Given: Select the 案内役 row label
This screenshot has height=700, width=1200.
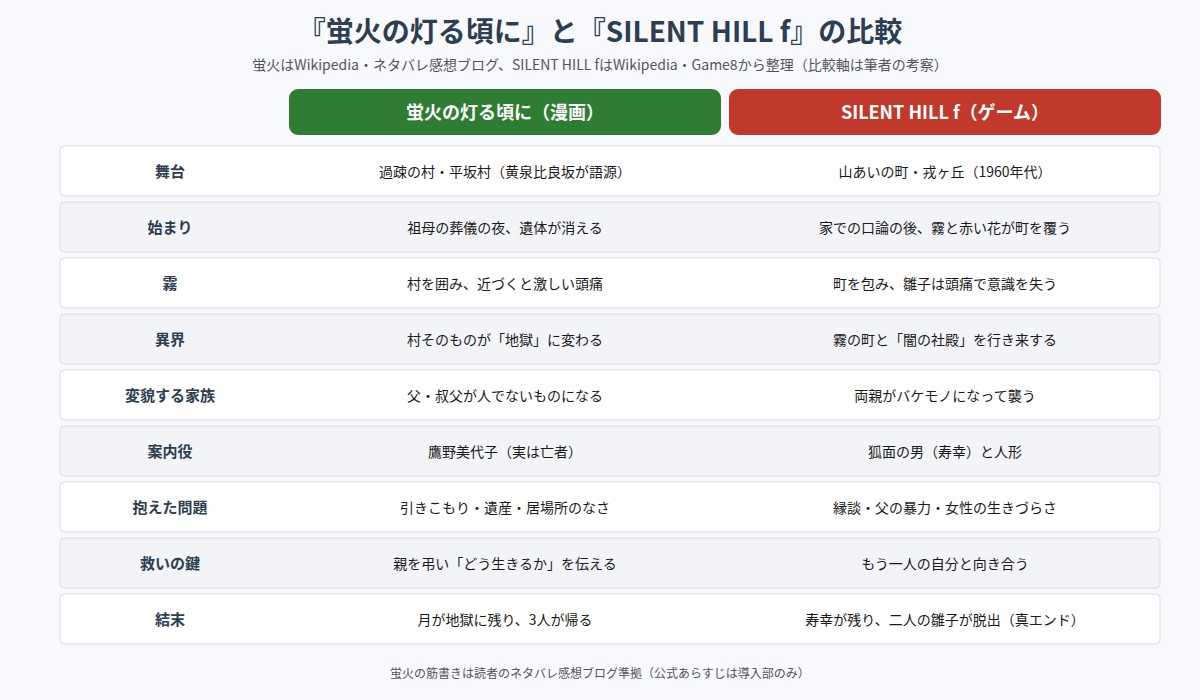Looking at the screenshot, I should tap(170, 452).
